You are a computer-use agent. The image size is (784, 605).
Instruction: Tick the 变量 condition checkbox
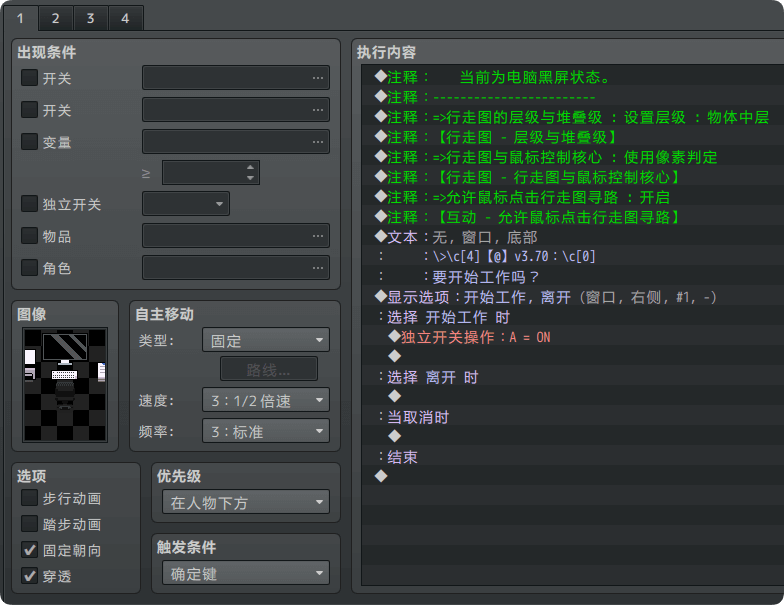coord(29,142)
